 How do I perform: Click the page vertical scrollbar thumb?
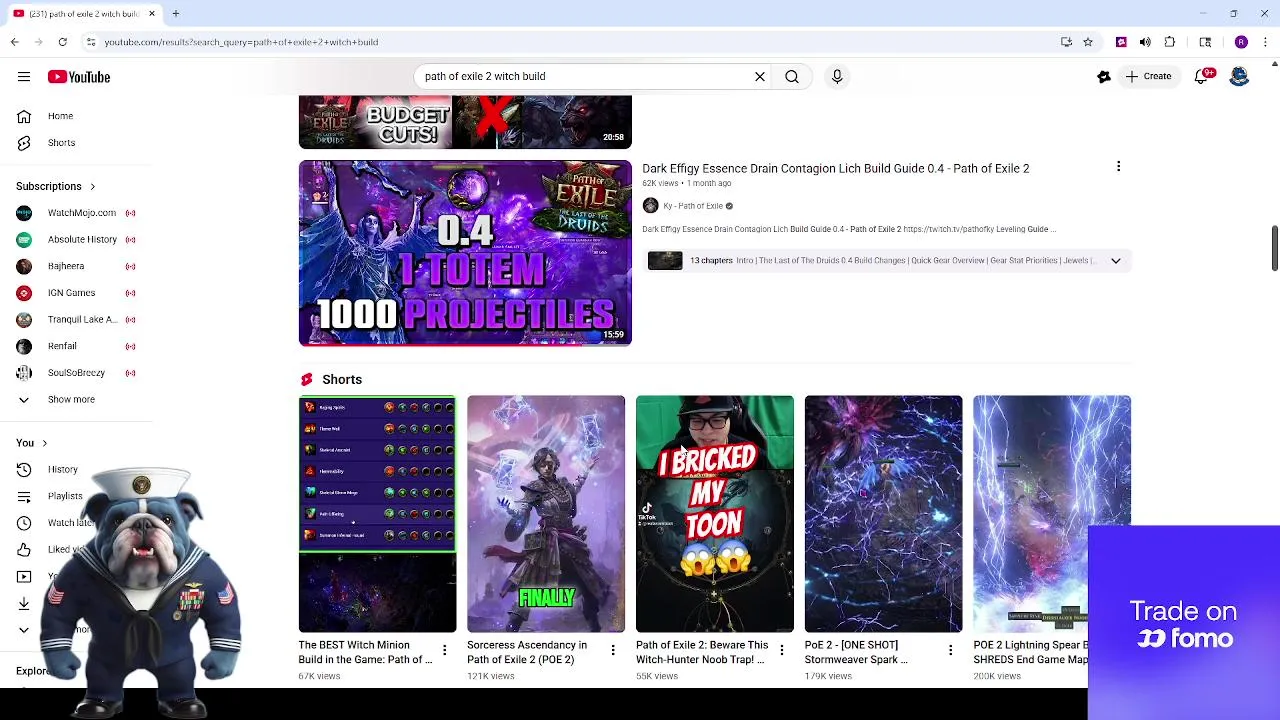pos(1274,248)
